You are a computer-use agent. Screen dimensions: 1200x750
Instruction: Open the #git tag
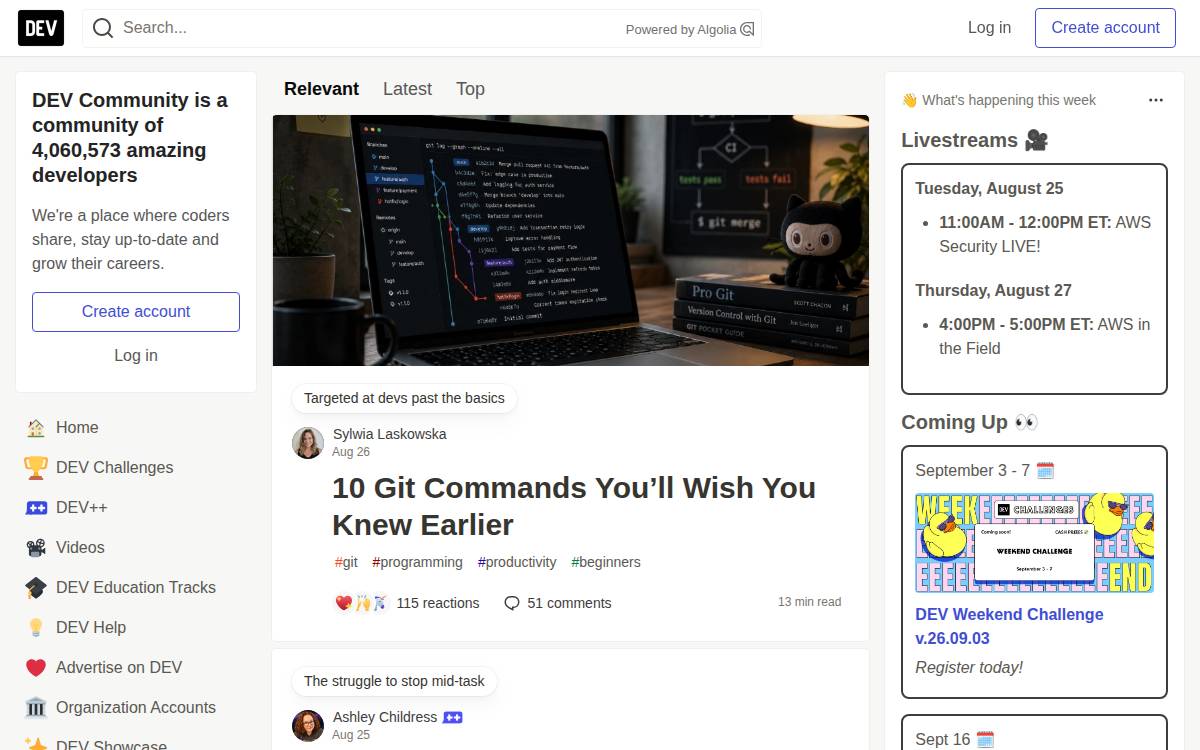click(346, 562)
